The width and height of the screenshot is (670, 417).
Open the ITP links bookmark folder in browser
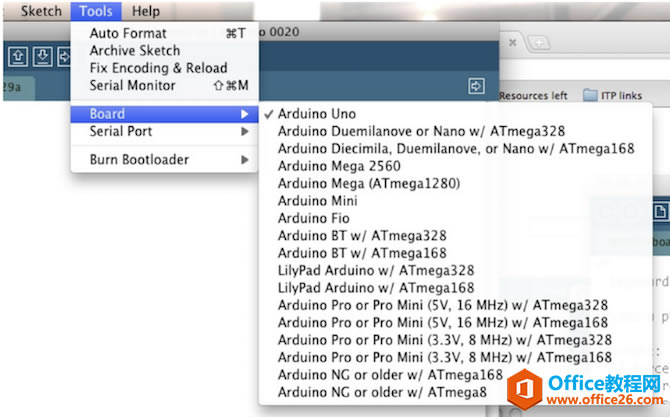(x=613, y=95)
